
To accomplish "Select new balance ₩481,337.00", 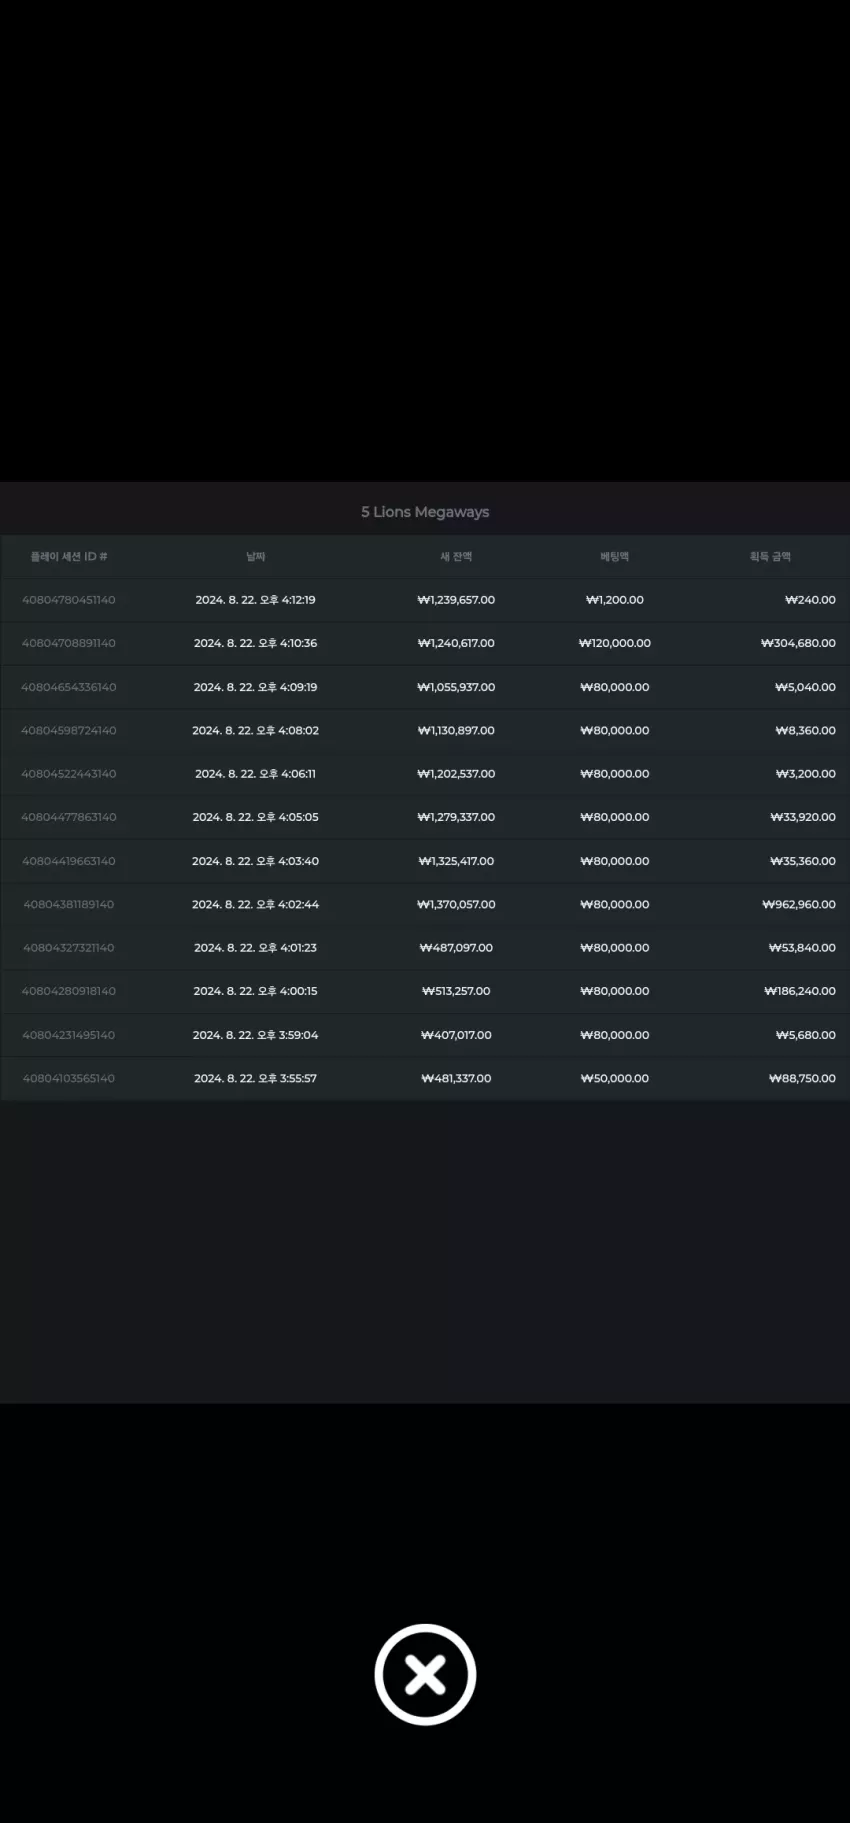I will coord(456,1078).
